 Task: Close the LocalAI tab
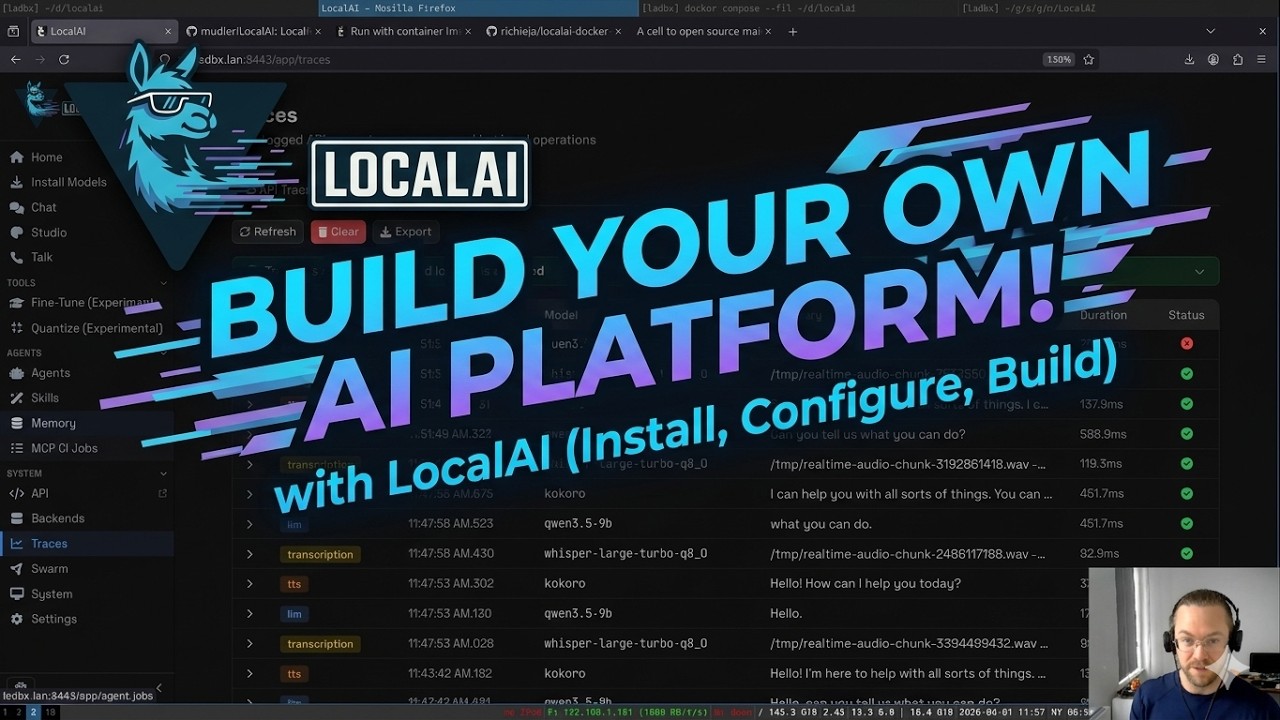point(167,31)
